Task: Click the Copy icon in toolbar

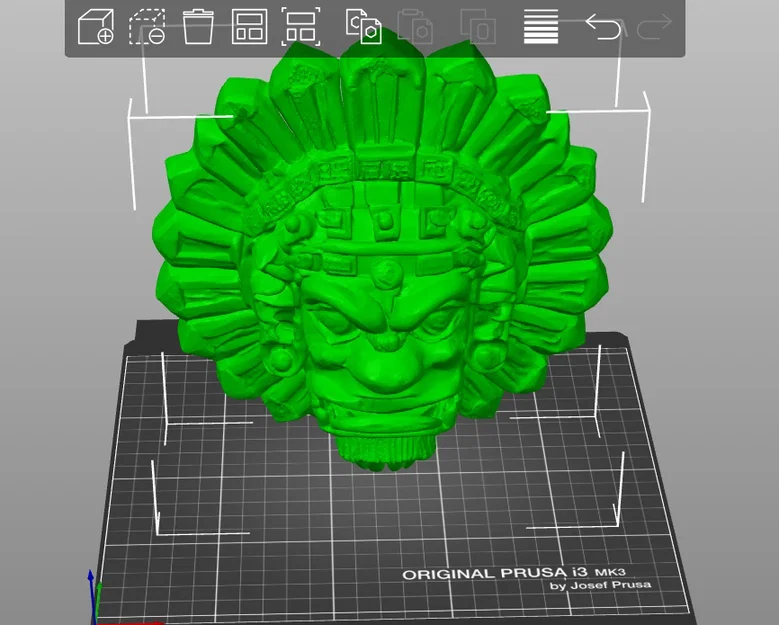Action: [364, 27]
